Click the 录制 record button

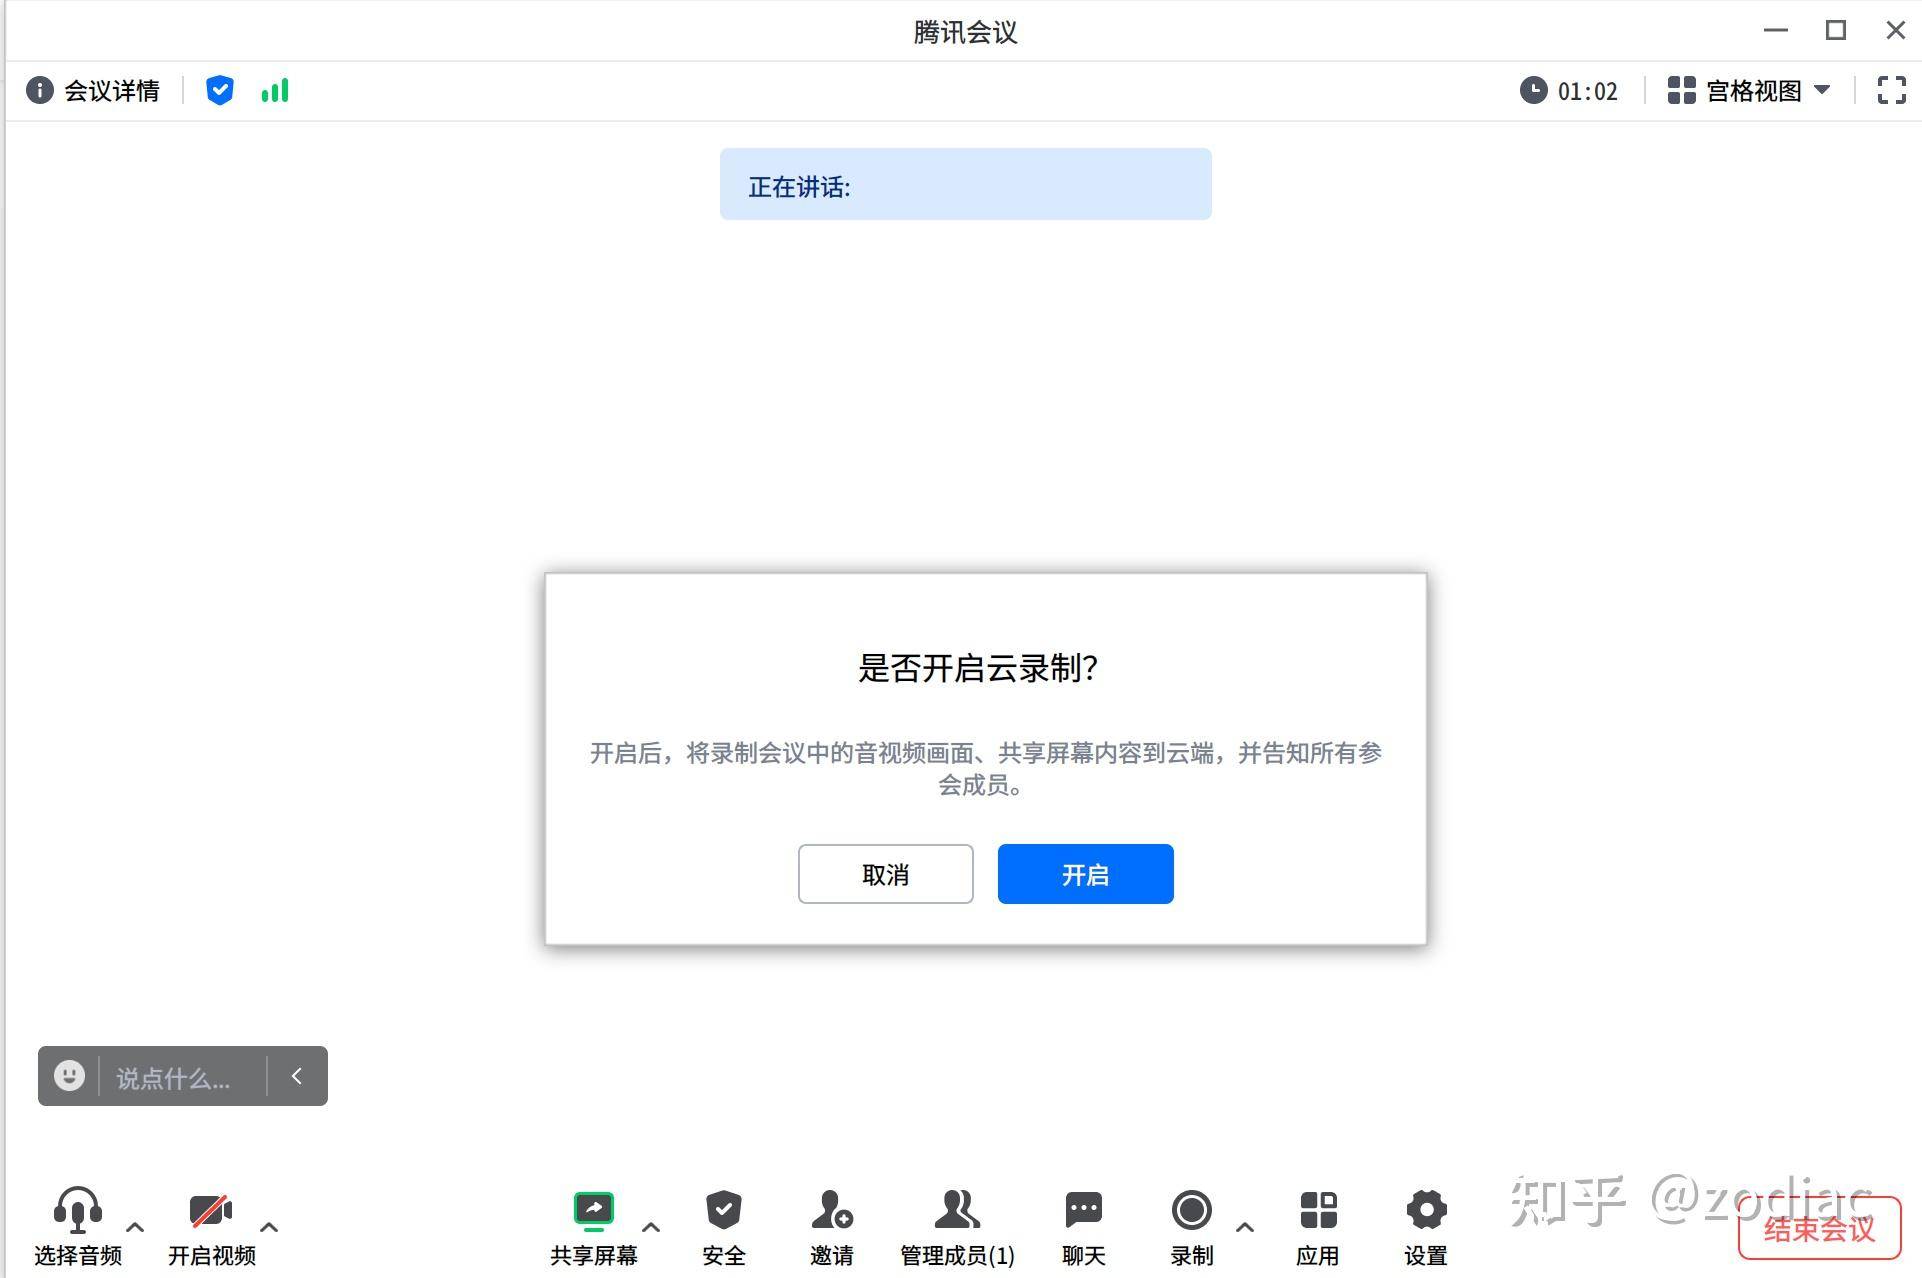point(1192,1227)
